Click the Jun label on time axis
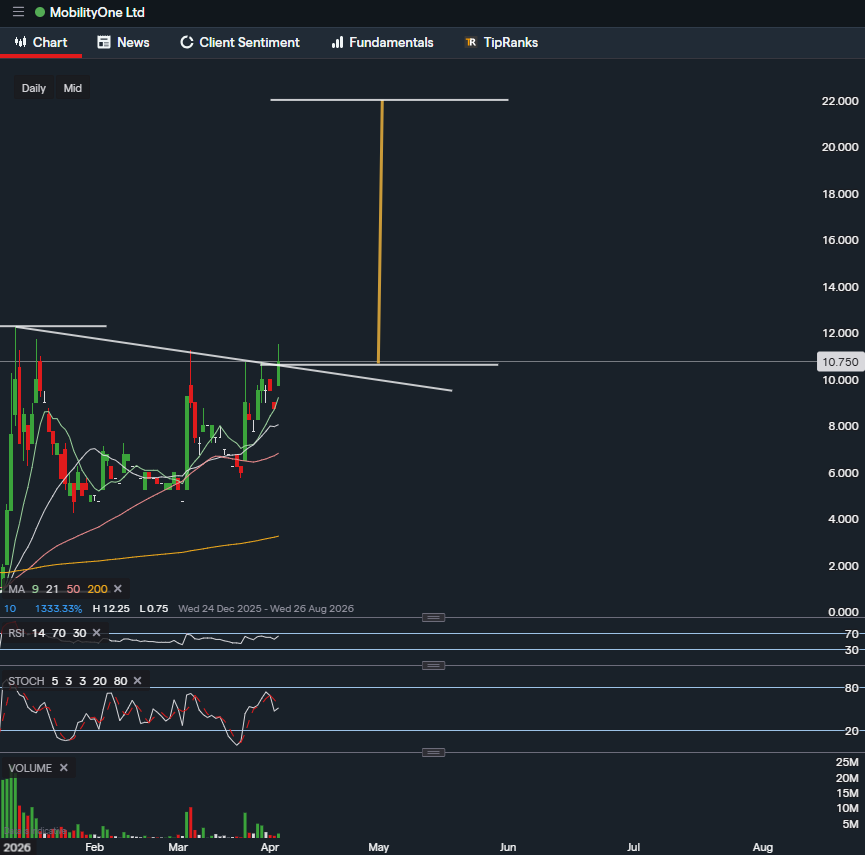Screen dimensions: 865x855 [508, 847]
